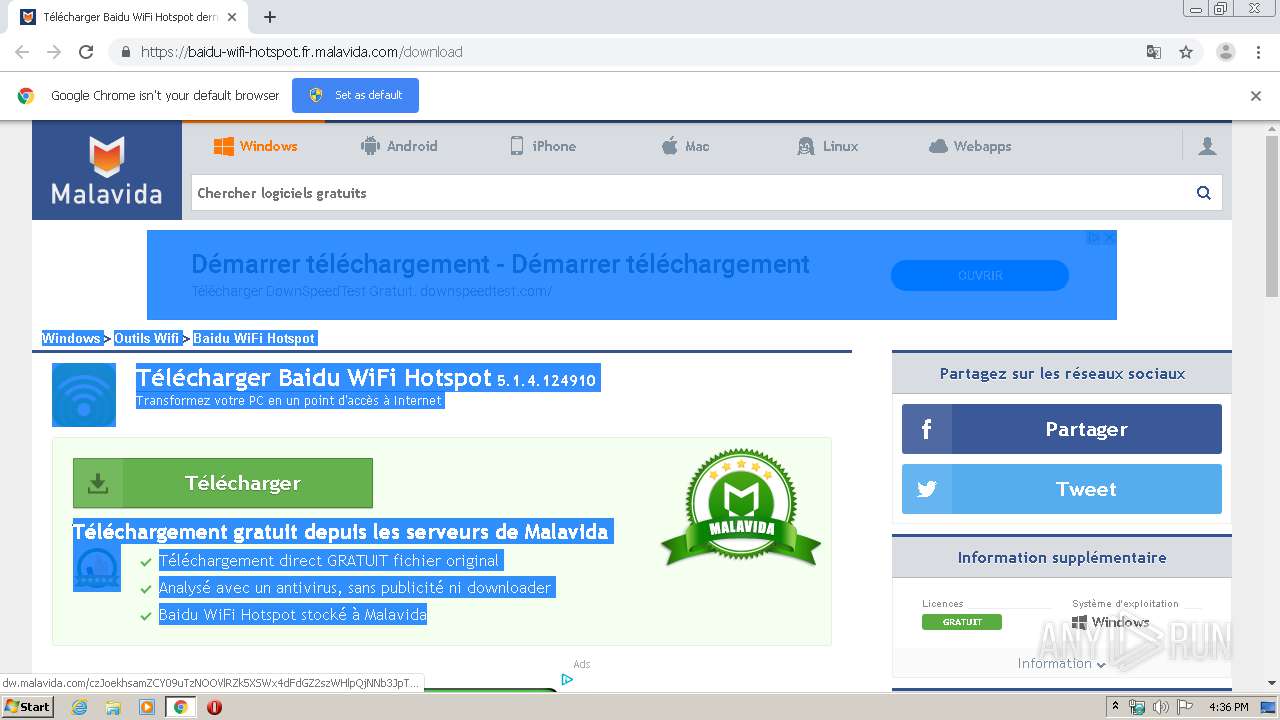Click the search magnifier icon
The image size is (1280, 720).
[x=1204, y=193]
